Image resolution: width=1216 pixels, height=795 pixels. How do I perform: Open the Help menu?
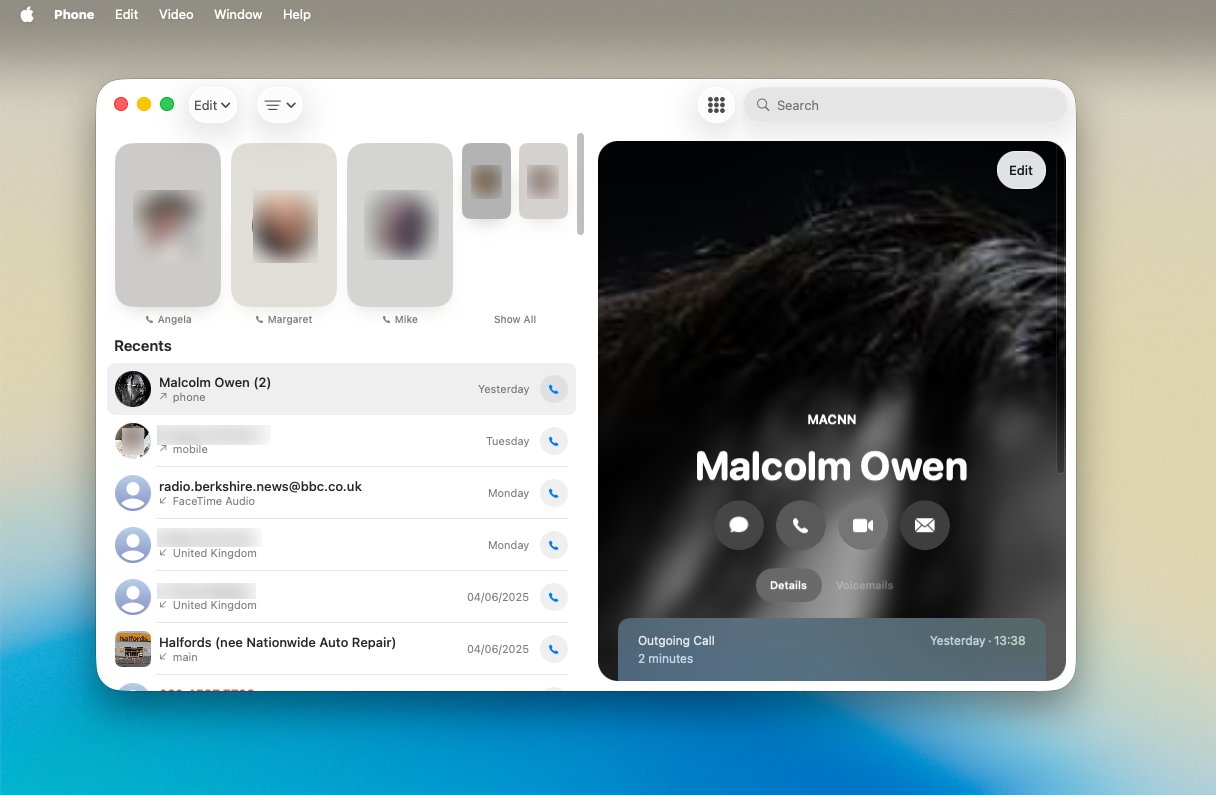point(297,14)
